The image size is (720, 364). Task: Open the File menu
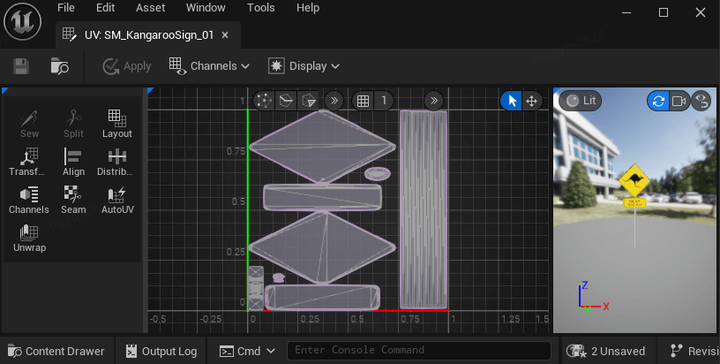[66, 8]
